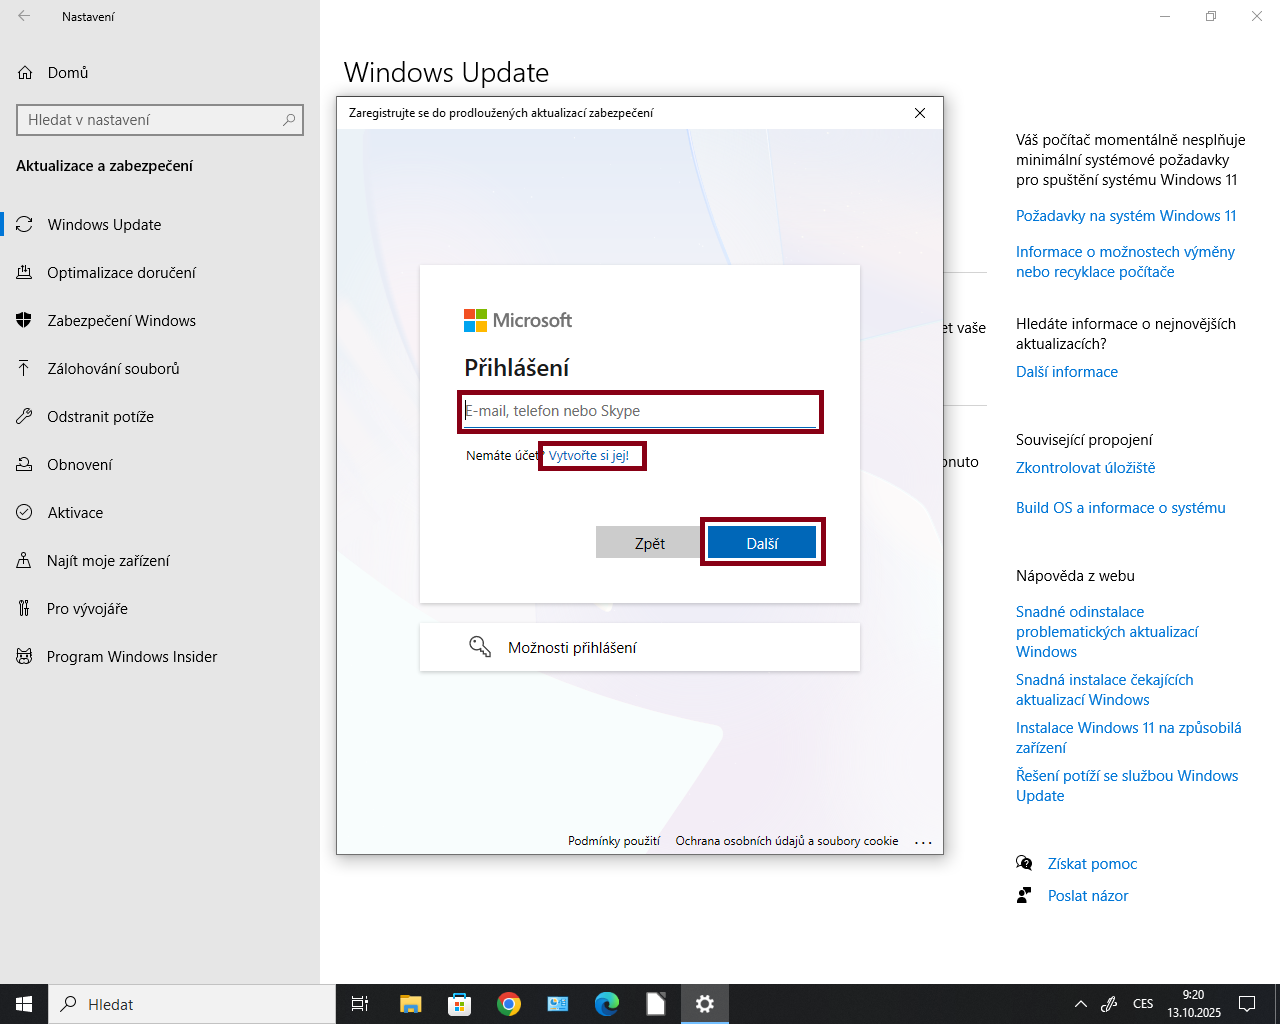Click the E-mail, telefon nebo Skype field

640,411
